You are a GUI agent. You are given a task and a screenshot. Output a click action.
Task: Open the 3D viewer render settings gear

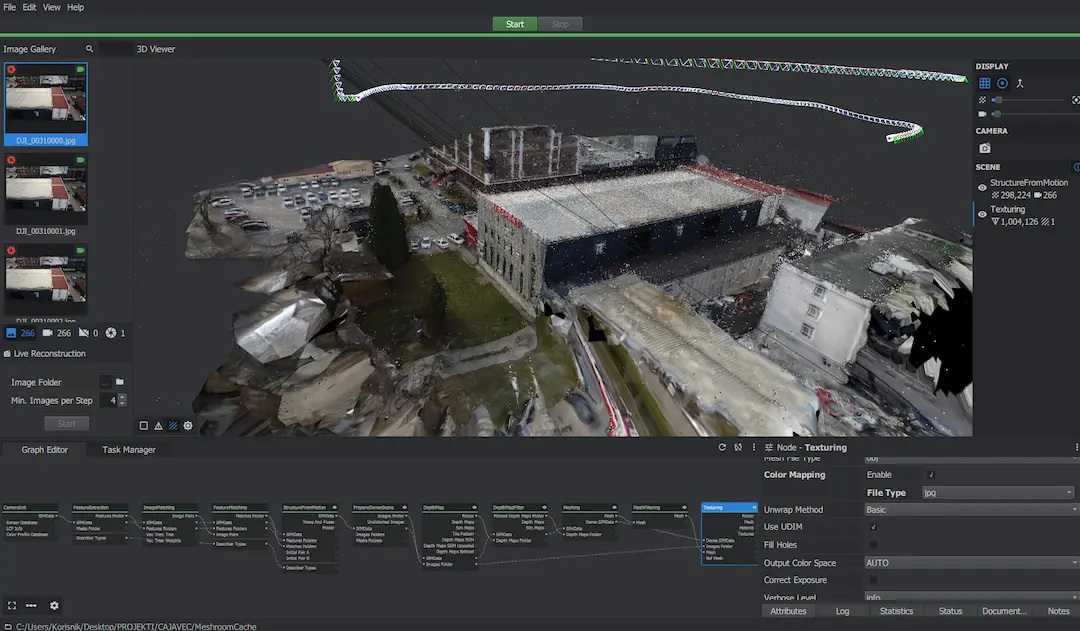pyautogui.click(x=188, y=426)
